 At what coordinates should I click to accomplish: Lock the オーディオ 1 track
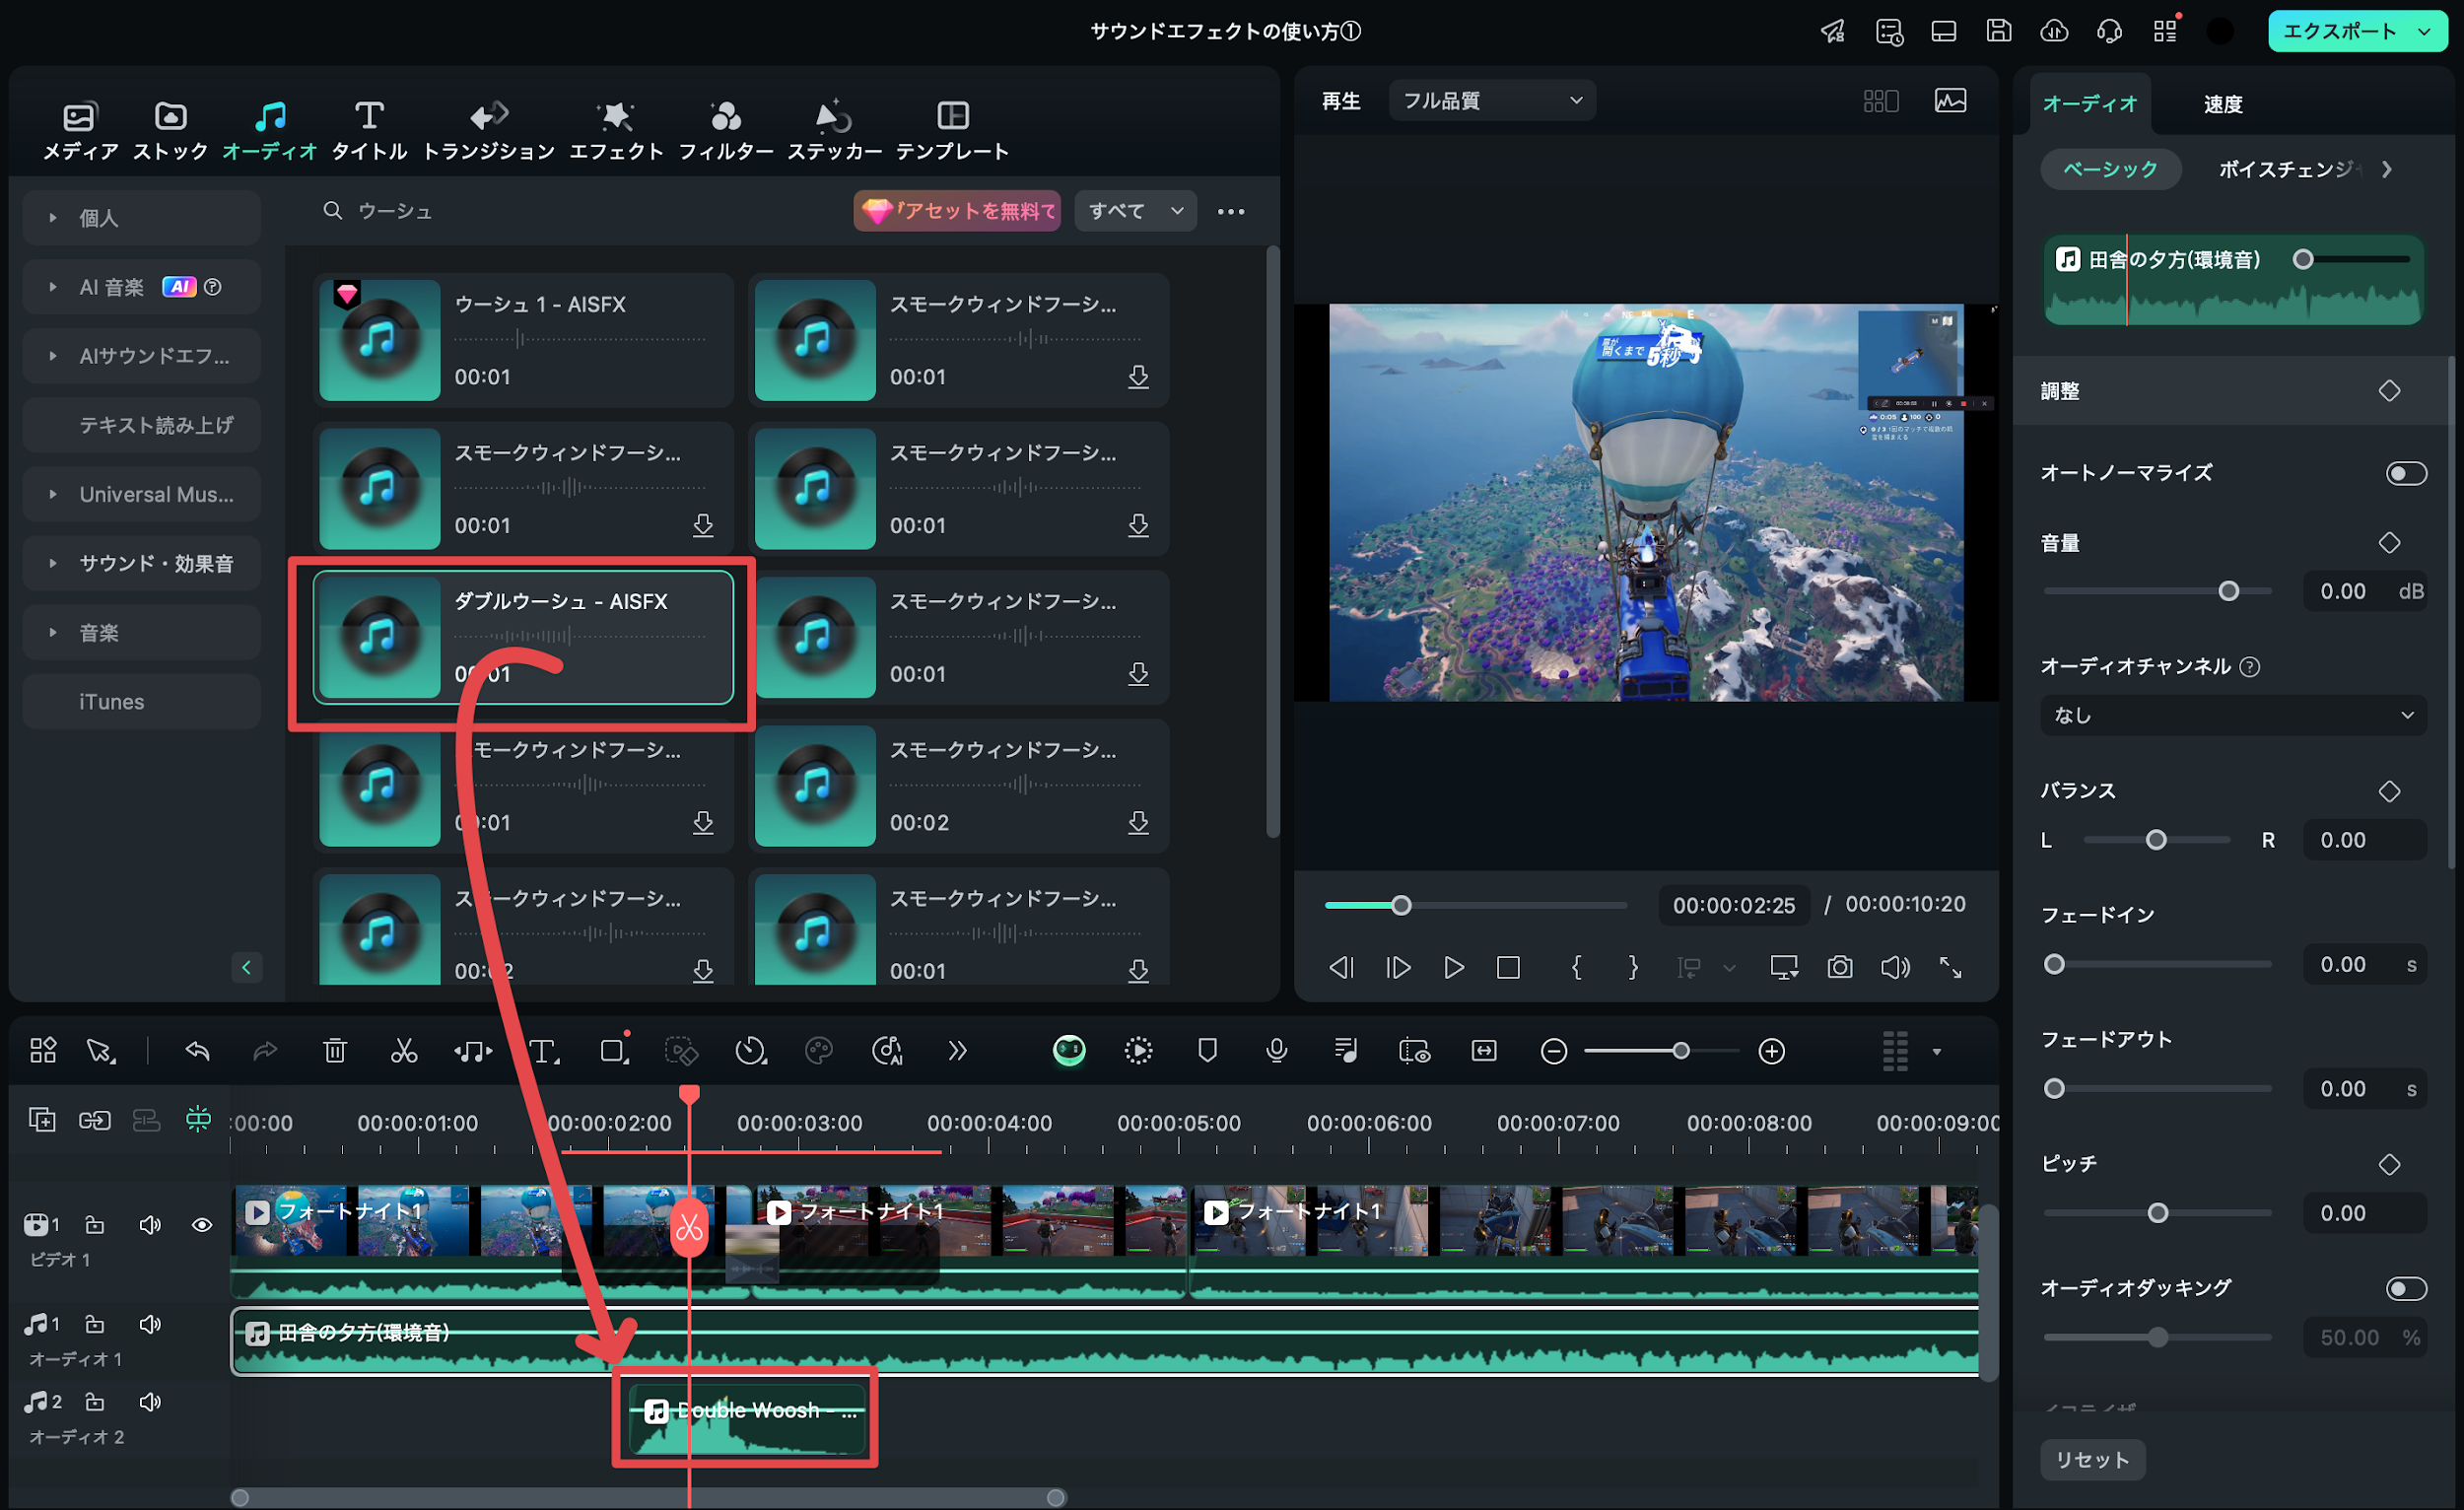95,1324
